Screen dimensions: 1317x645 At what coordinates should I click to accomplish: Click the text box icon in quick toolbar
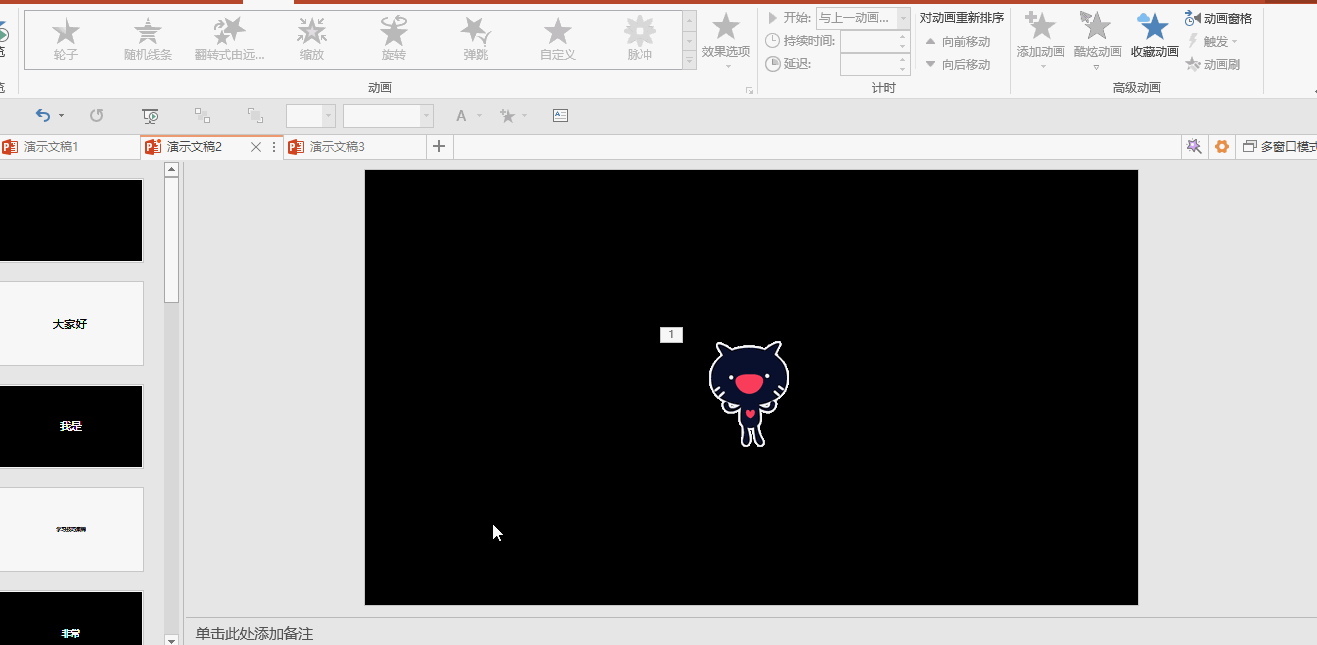pos(560,116)
